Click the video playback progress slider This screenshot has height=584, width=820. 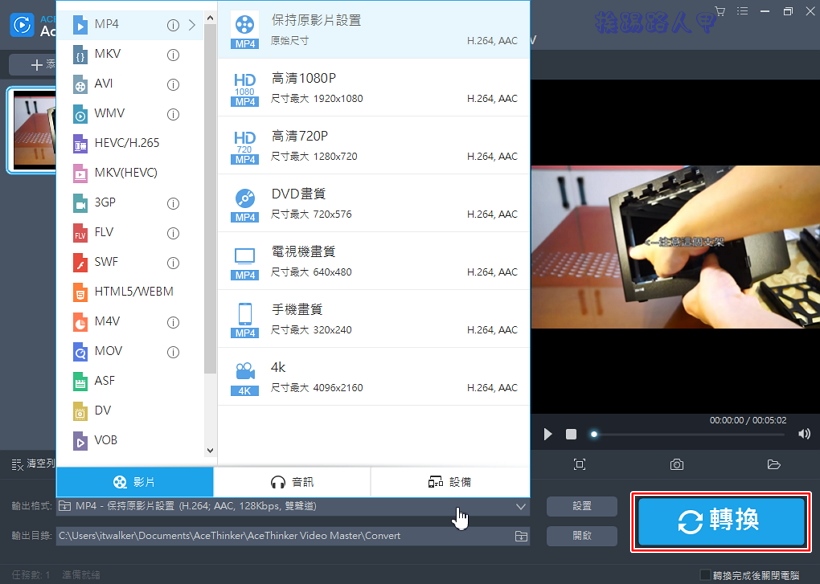pos(690,434)
